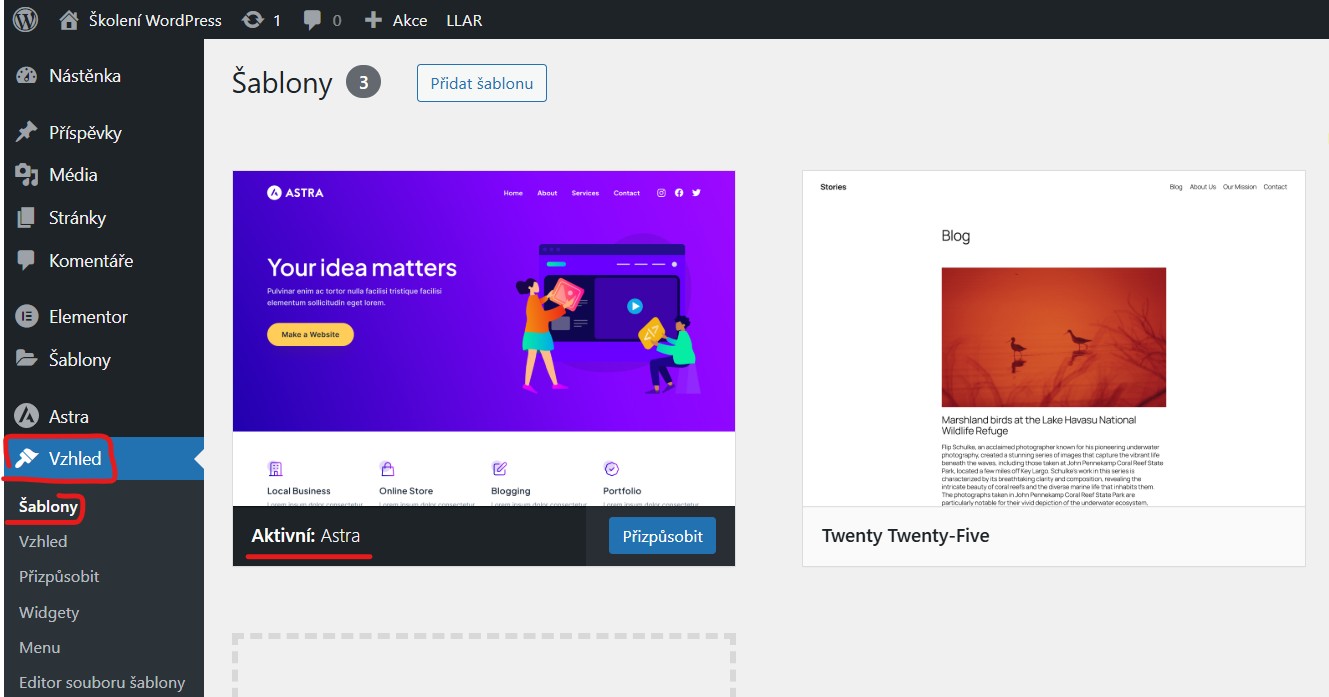Viewport: 1329px width, 697px height.
Task: Open Menu submenu under Vzhled
Action: pyautogui.click(x=39, y=648)
